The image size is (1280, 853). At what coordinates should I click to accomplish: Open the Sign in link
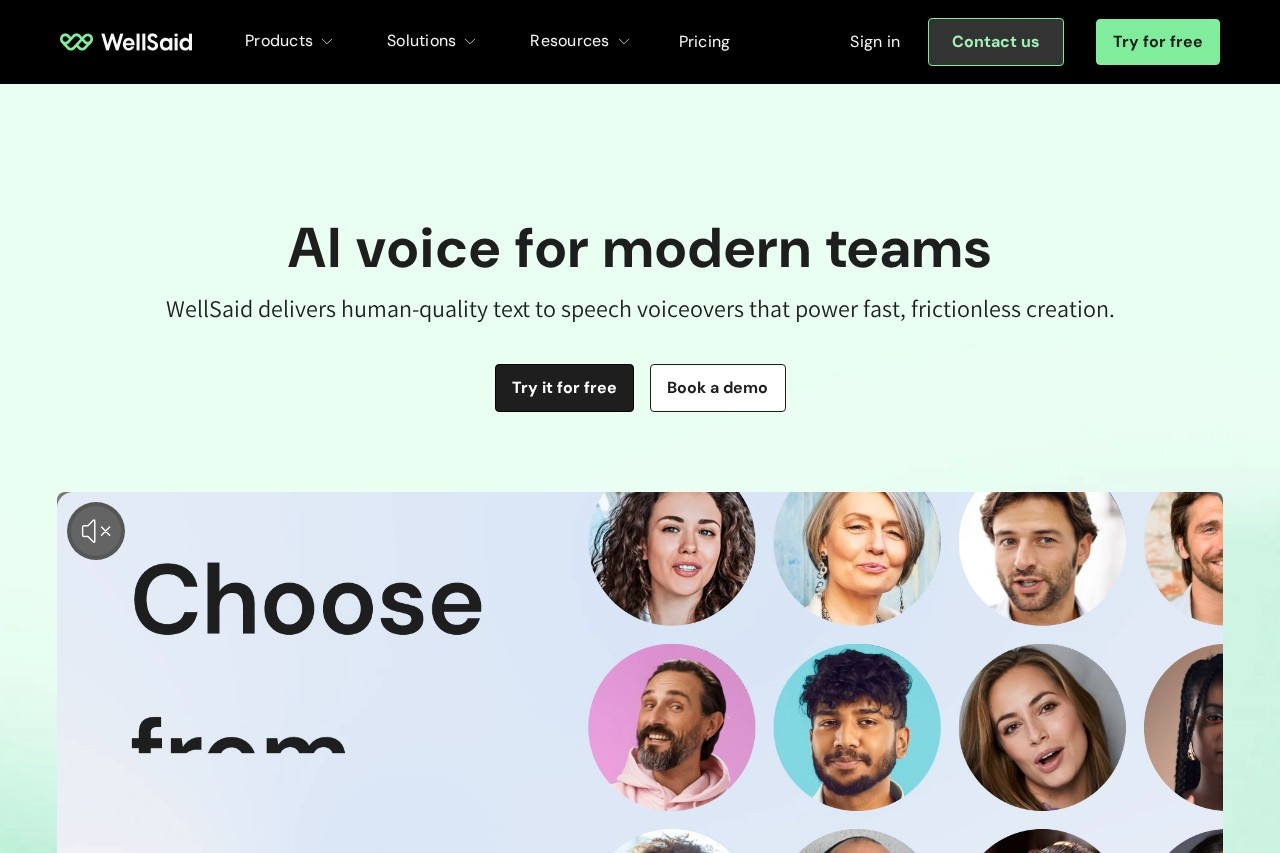[x=875, y=42]
